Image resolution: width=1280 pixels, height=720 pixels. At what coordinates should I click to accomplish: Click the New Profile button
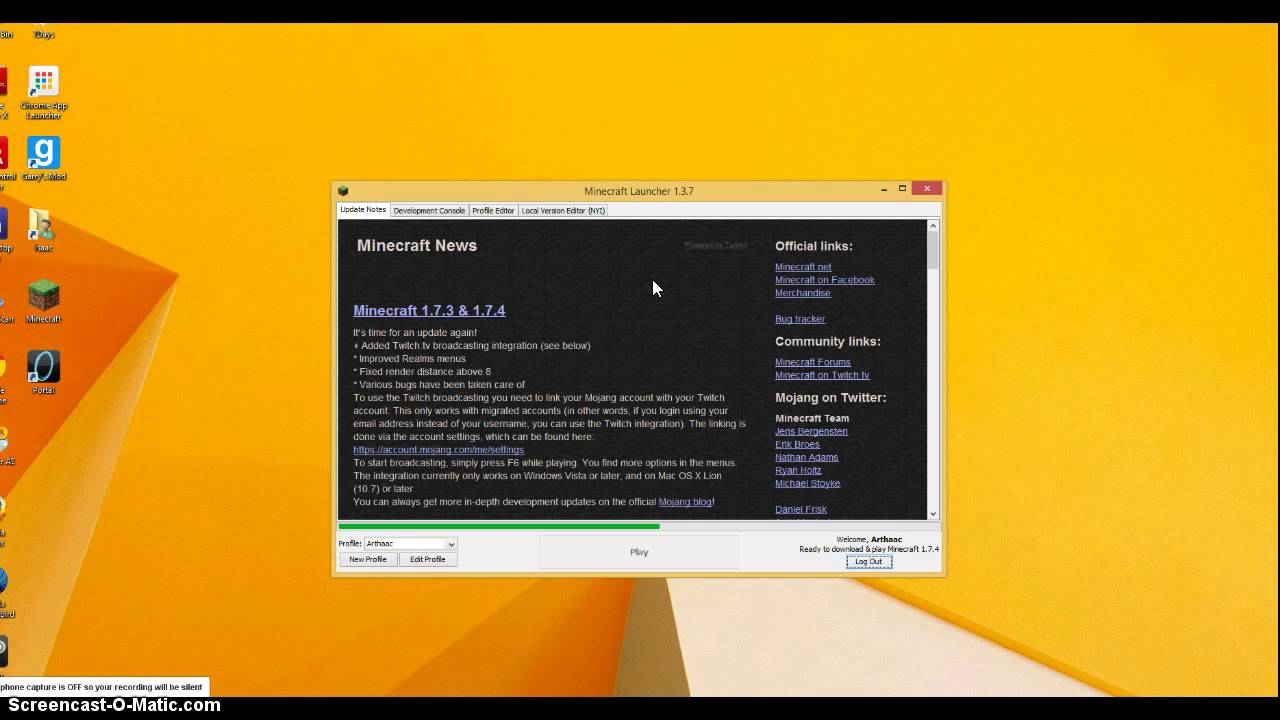point(368,559)
